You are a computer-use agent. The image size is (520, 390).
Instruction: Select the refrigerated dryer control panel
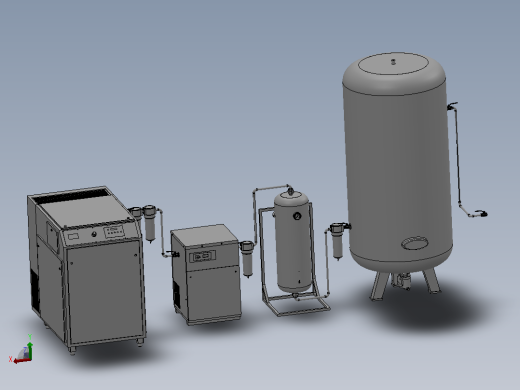click(204, 256)
